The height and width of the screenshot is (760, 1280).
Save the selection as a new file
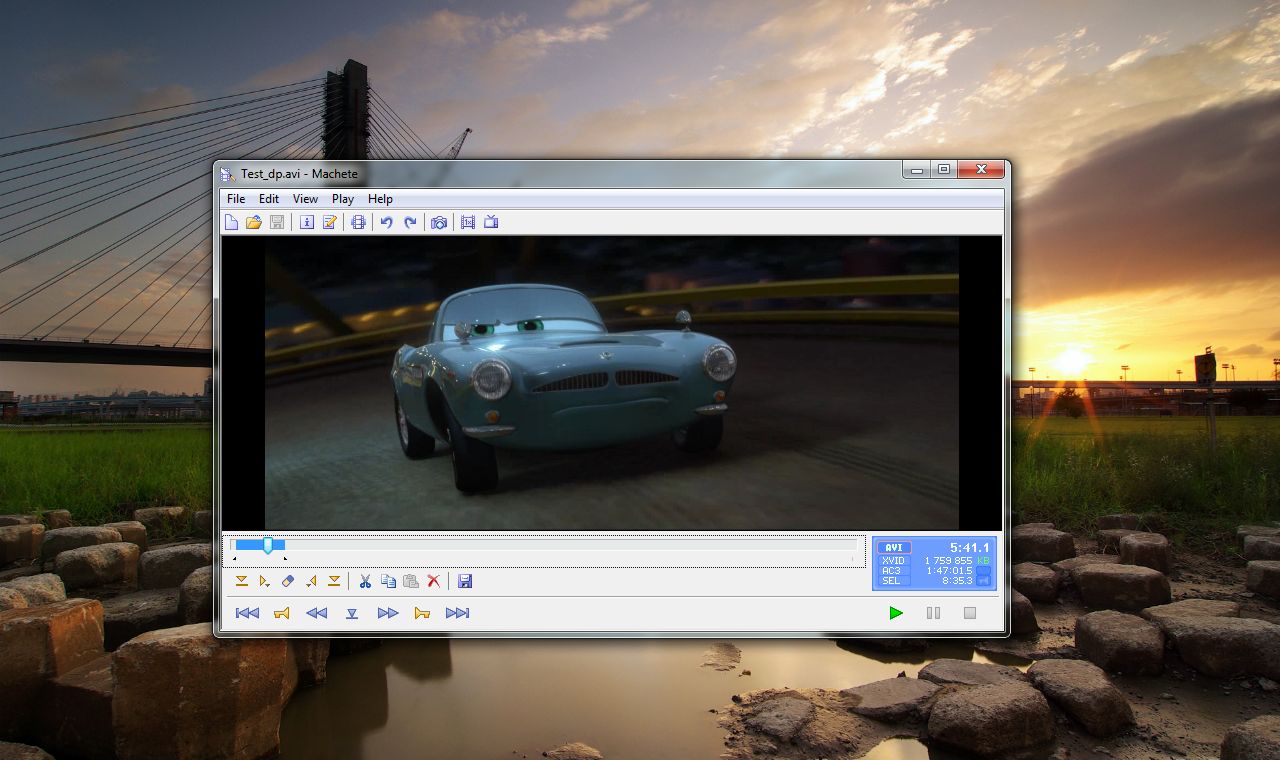[464, 581]
